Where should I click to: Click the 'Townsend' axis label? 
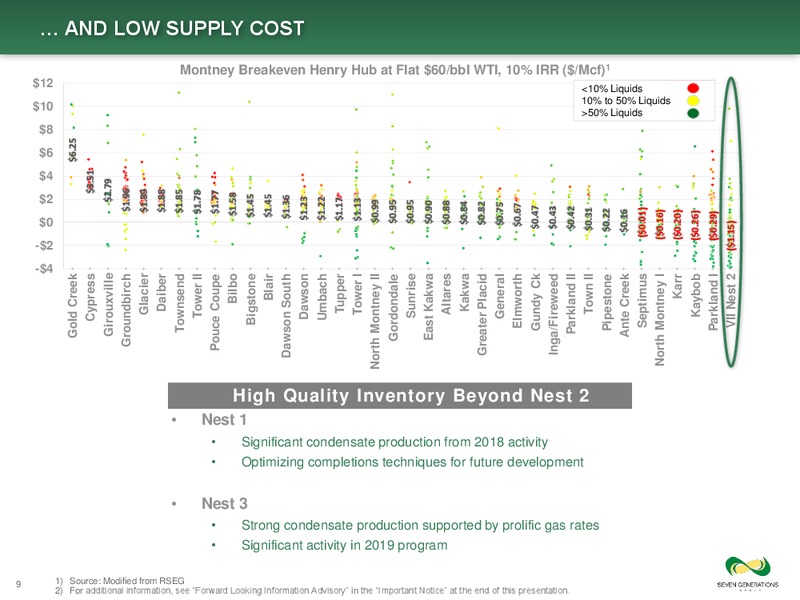(x=180, y=303)
